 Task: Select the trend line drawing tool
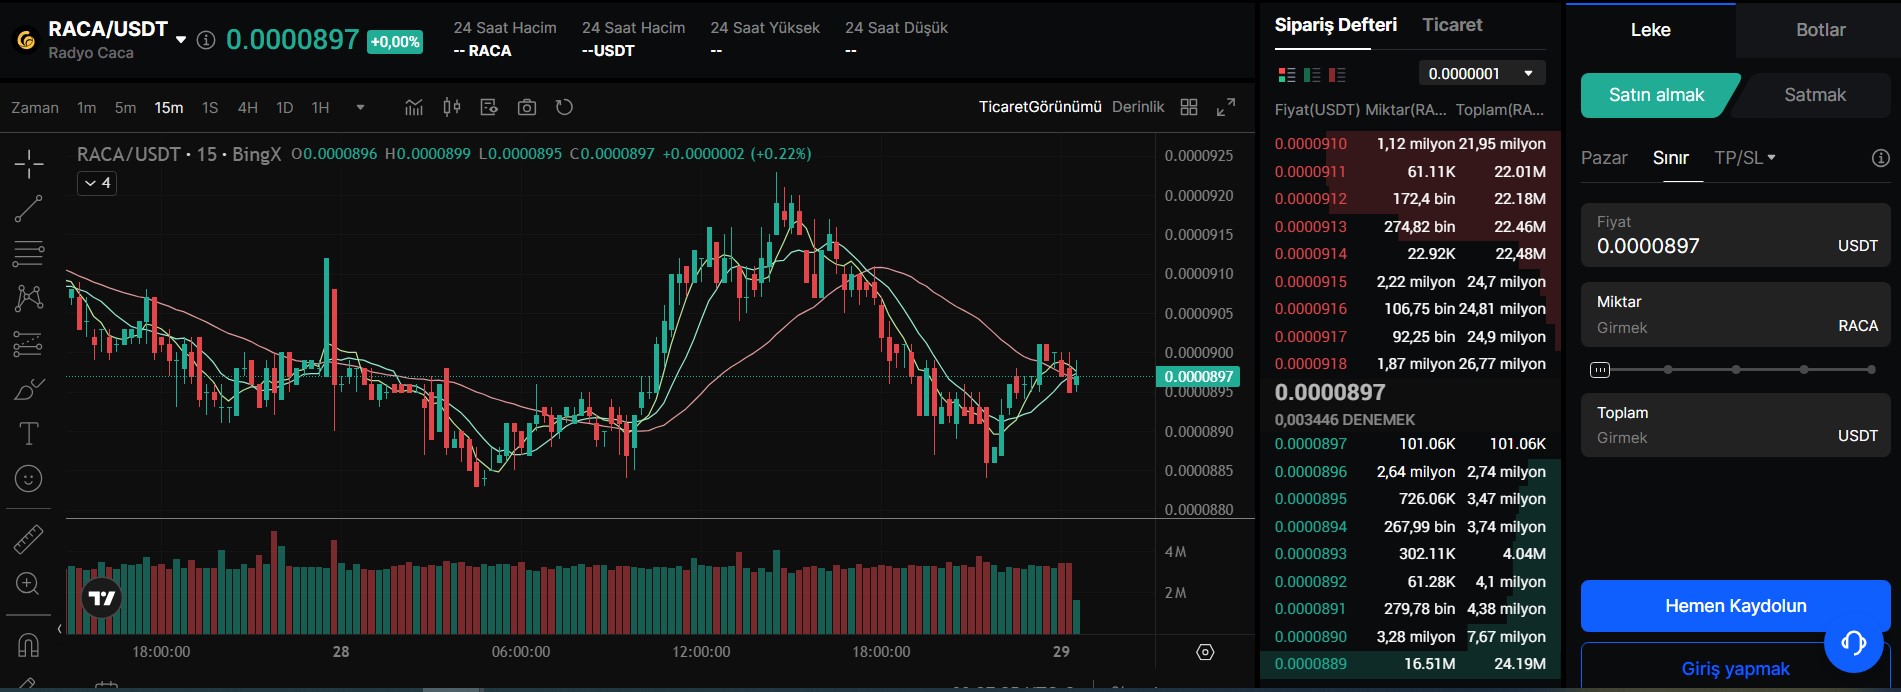coord(28,209)
